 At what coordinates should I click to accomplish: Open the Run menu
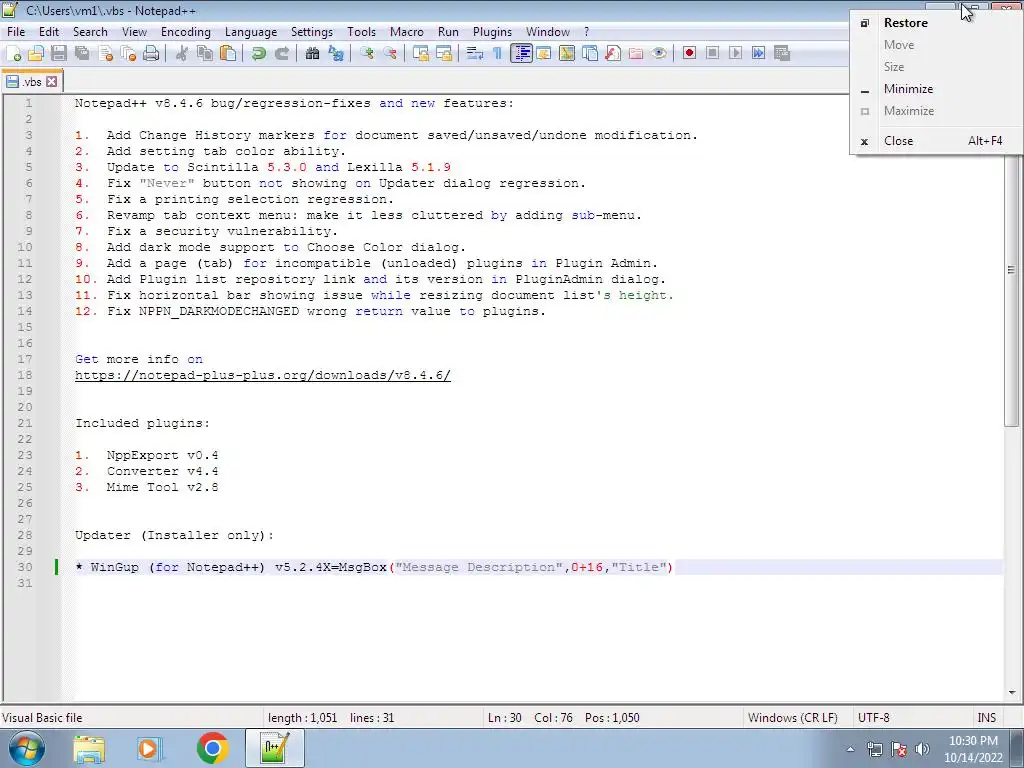tap(448, 32)
